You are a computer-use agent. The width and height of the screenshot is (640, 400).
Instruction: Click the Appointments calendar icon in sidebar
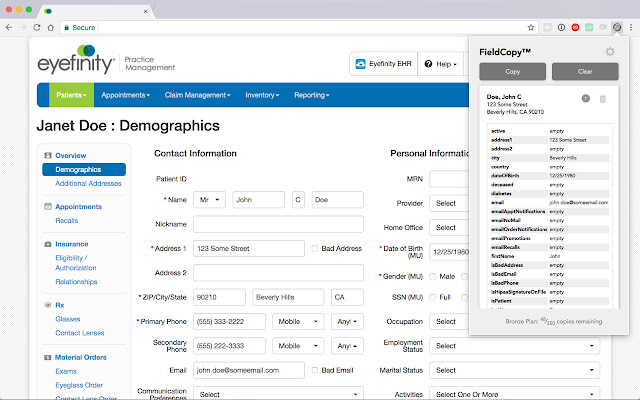(x=48, y=207)
